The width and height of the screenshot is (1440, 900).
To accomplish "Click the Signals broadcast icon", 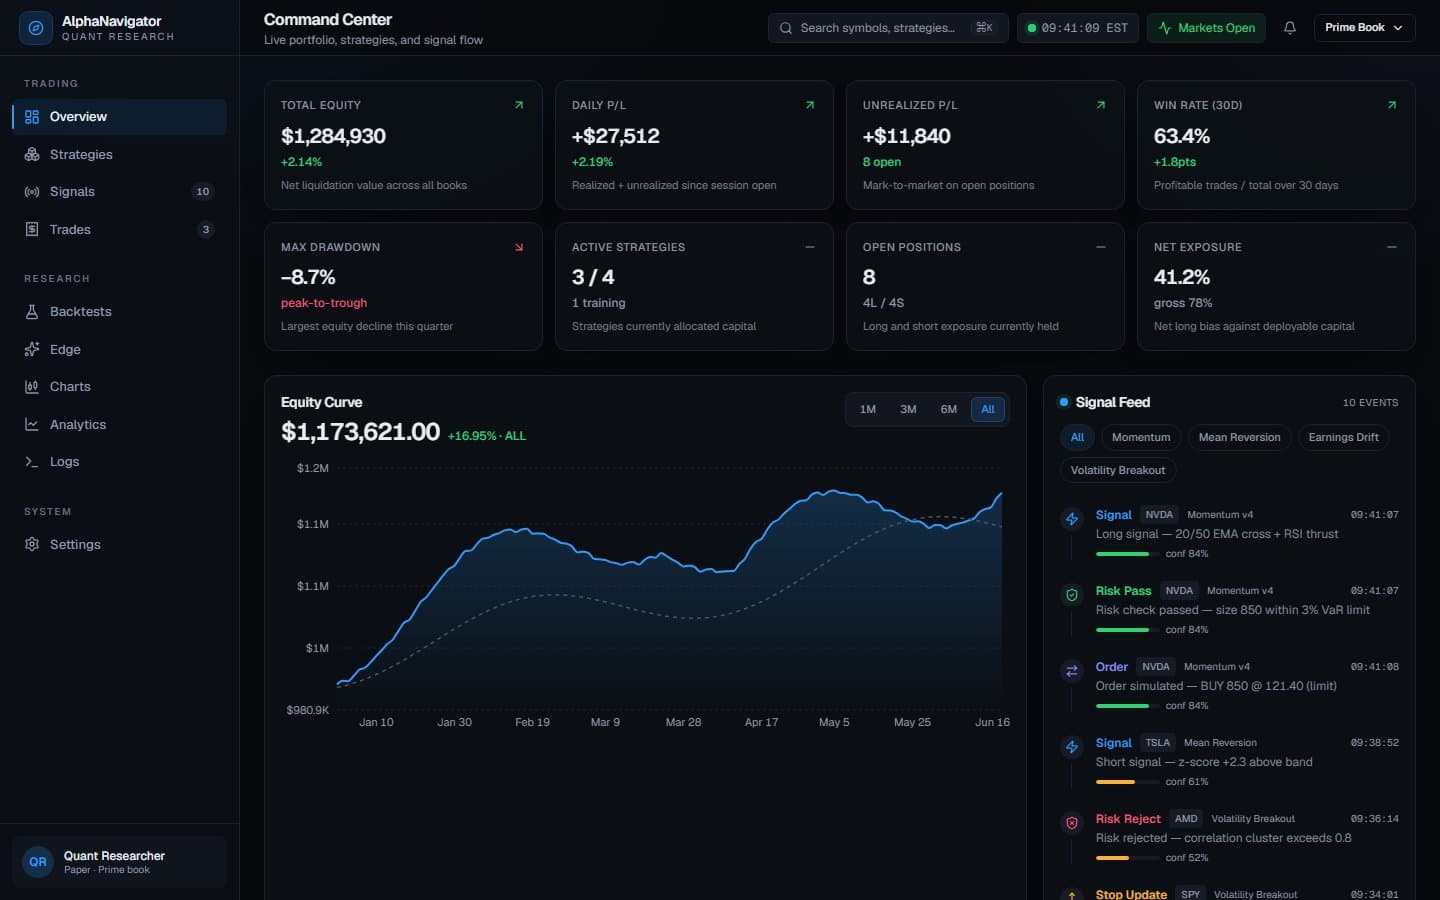I will pyautogui.click(x=32, y=192).
